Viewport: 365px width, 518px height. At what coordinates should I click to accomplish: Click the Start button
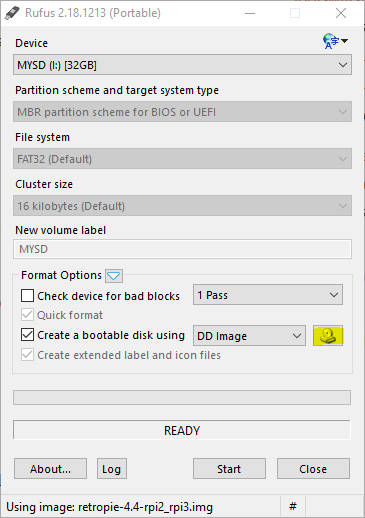tap(229, 469)
